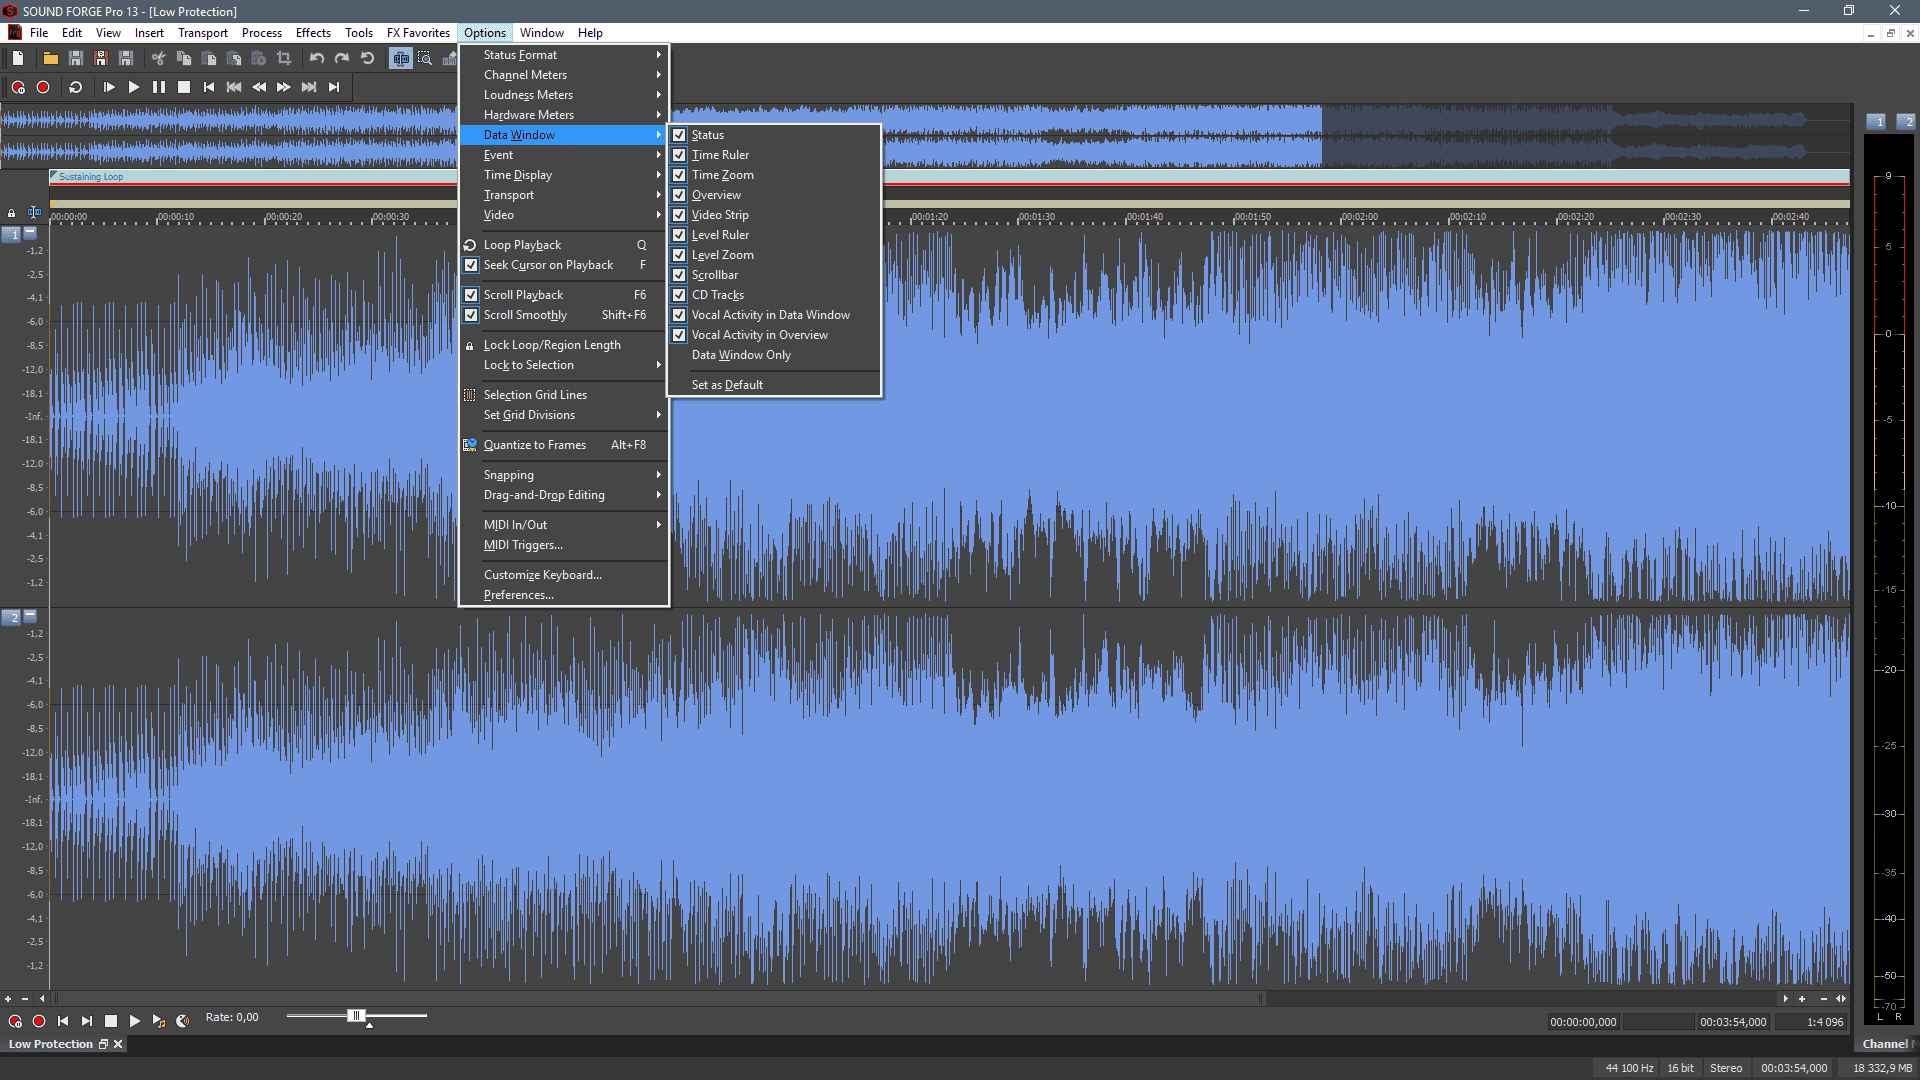1920x1080 pixels.
Task: Click Play as Sample icon in data window
Action: 159,1021
